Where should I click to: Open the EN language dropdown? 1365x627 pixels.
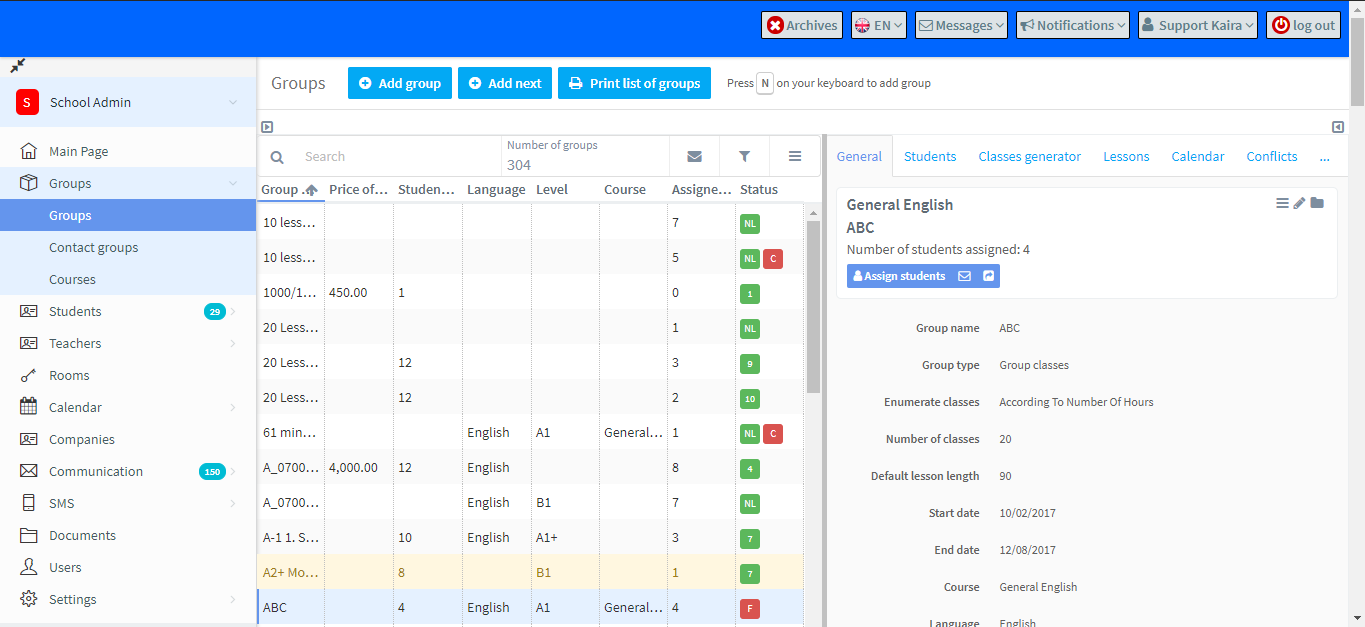(878, 25)
